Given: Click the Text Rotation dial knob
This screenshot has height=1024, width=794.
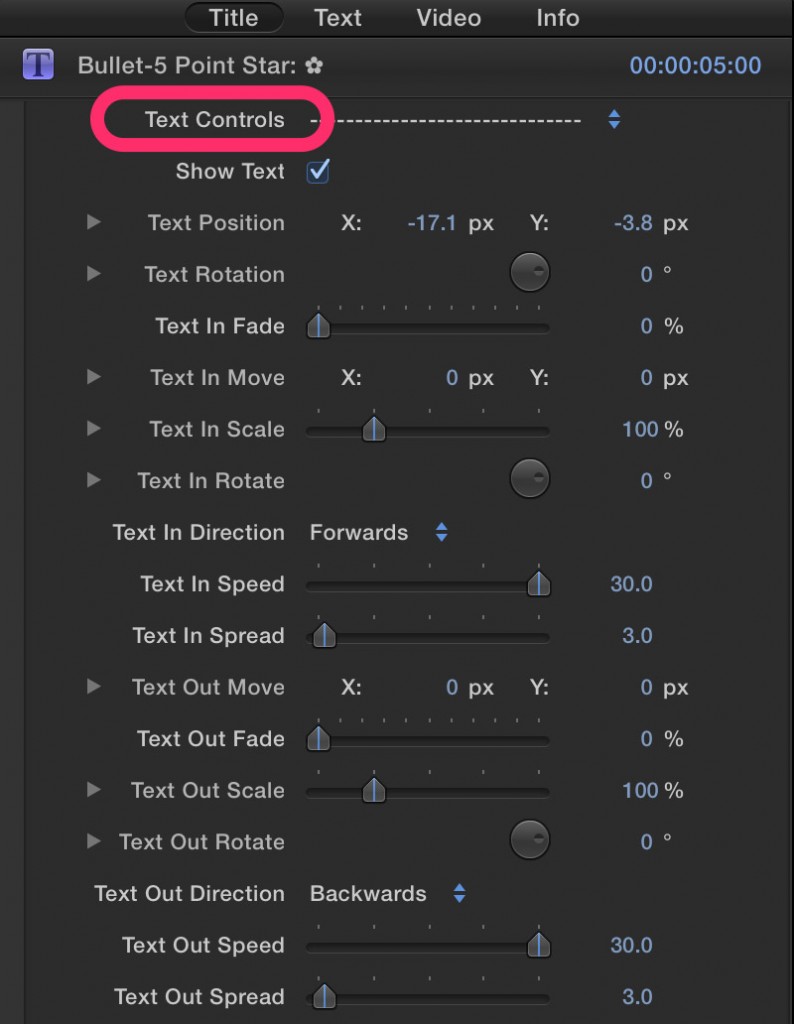Looking at the screenshot, I should (530, 272).
